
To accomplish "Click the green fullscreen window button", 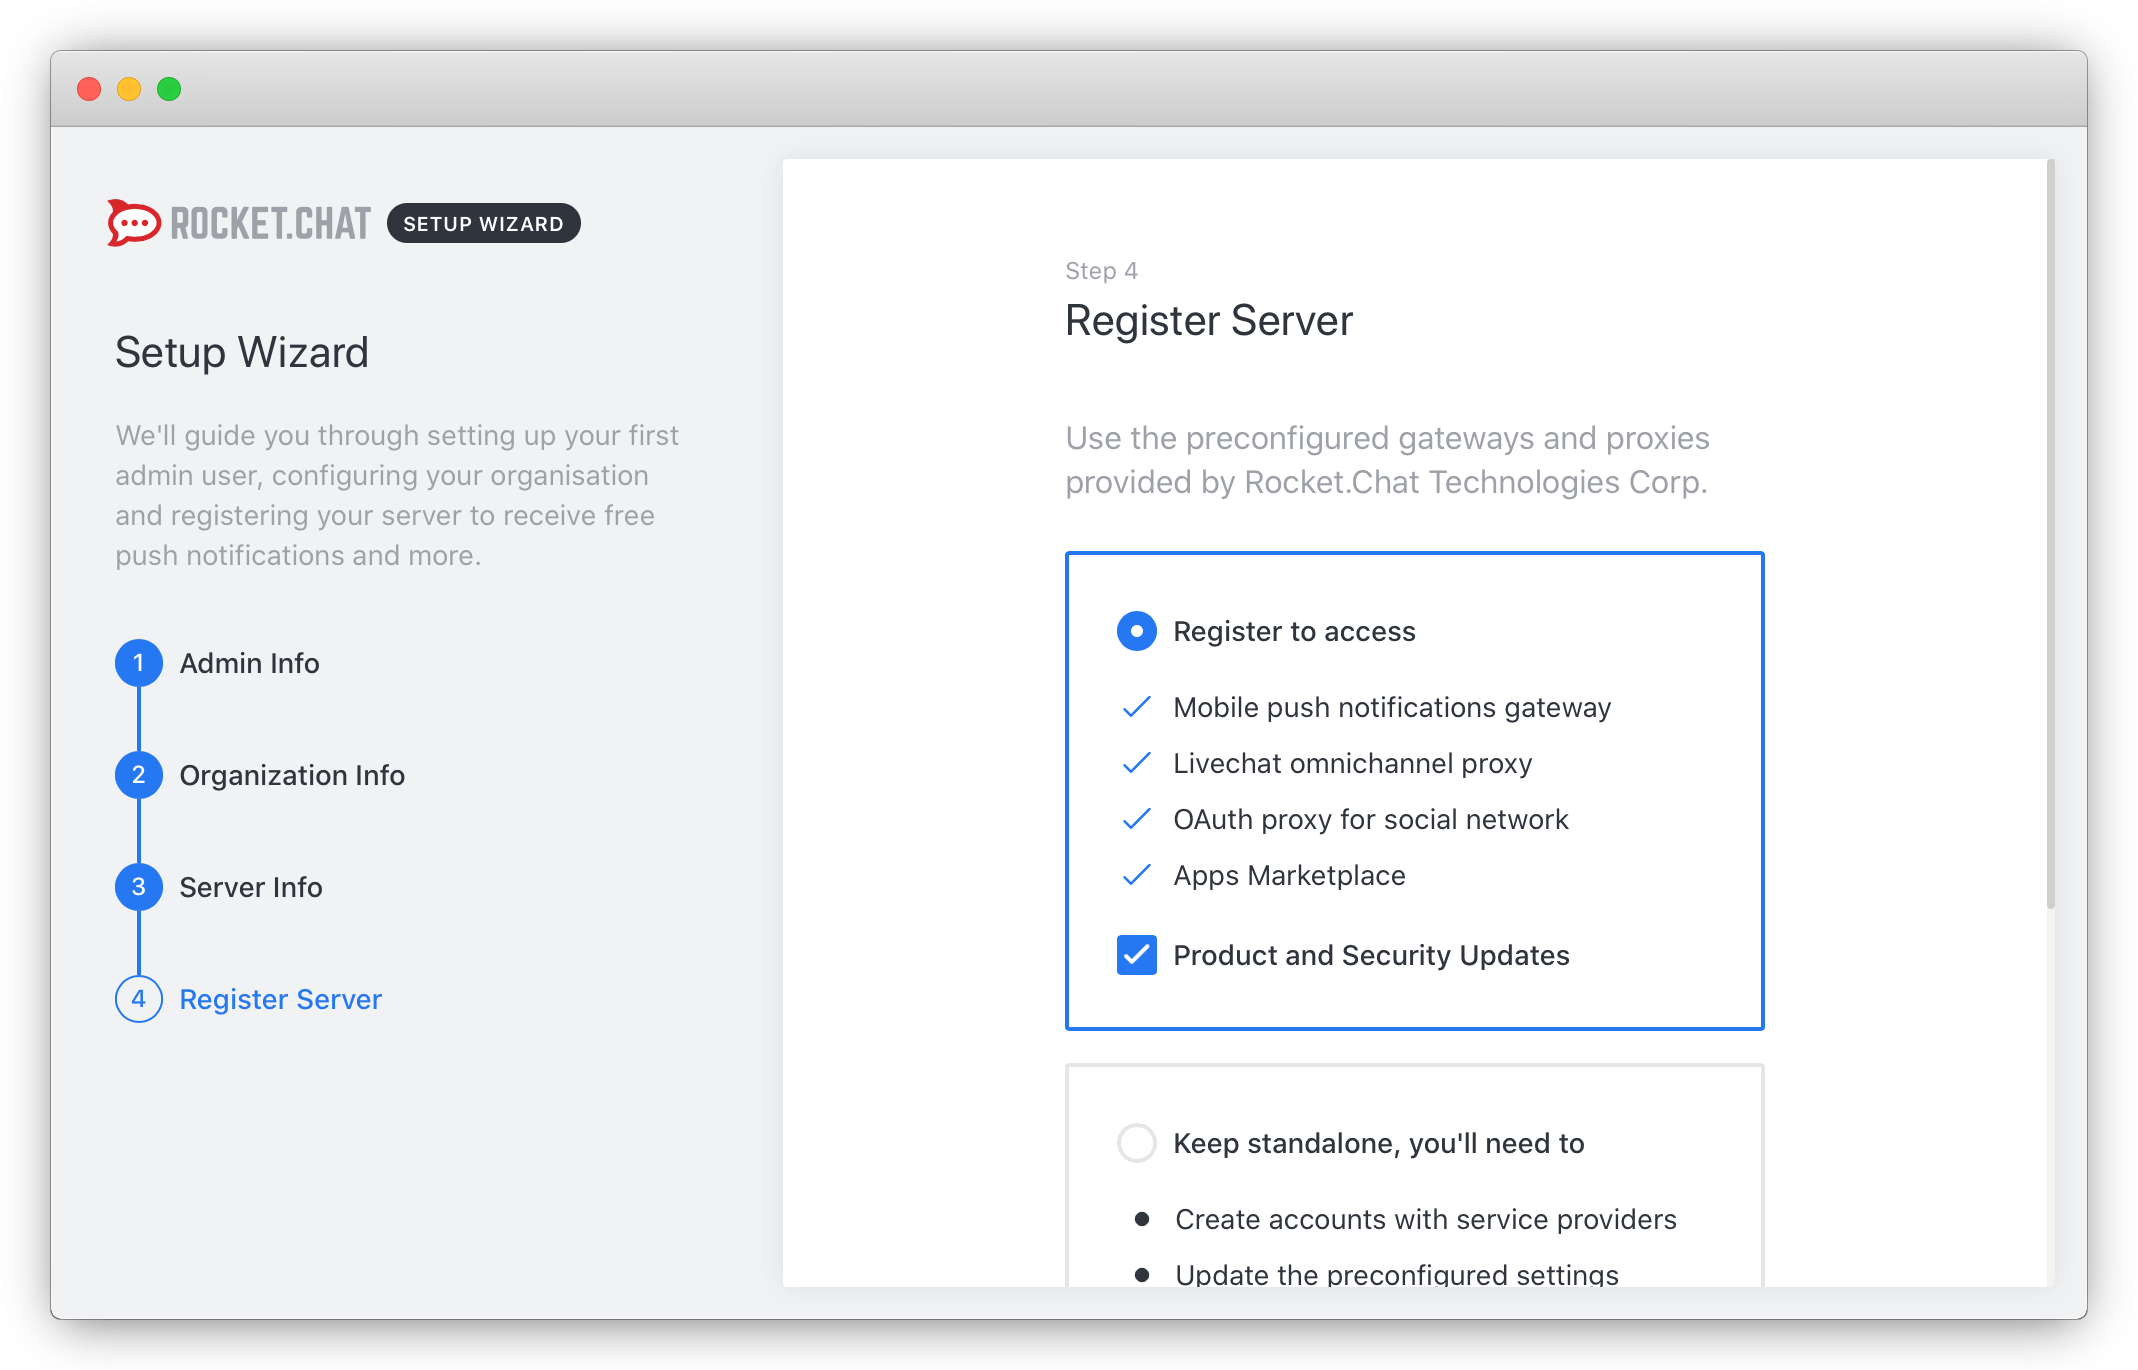I will [x=169, y=89].
